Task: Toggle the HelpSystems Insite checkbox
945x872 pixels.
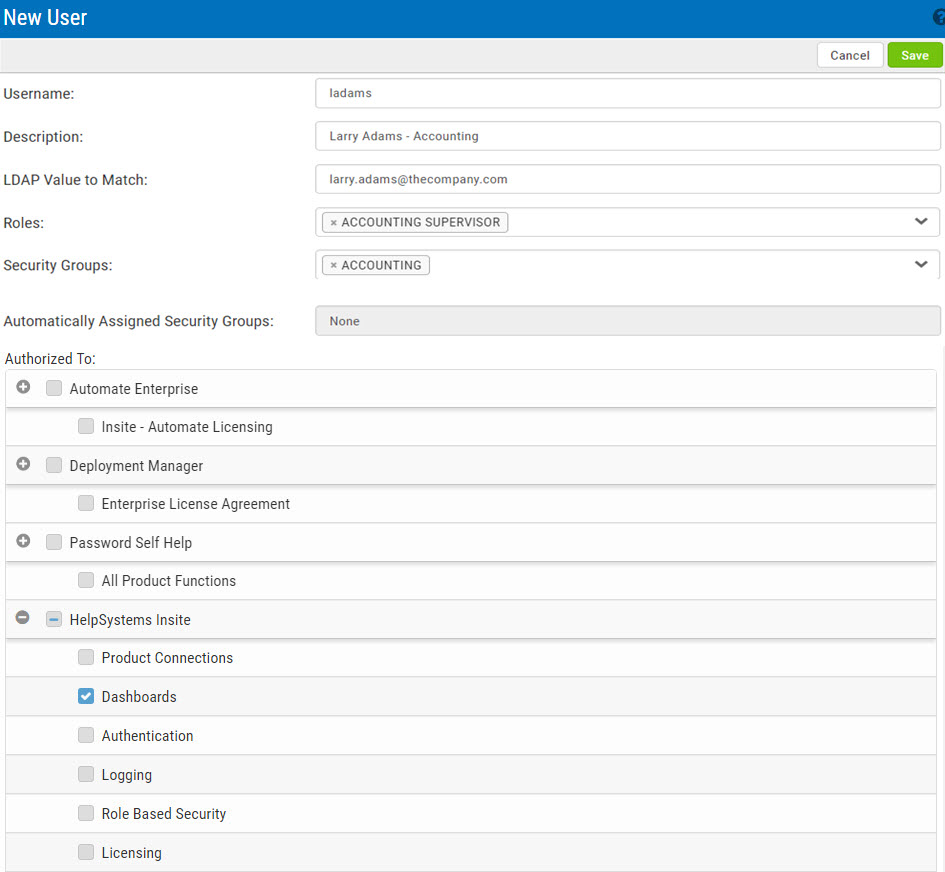Action: click(54, 619)
